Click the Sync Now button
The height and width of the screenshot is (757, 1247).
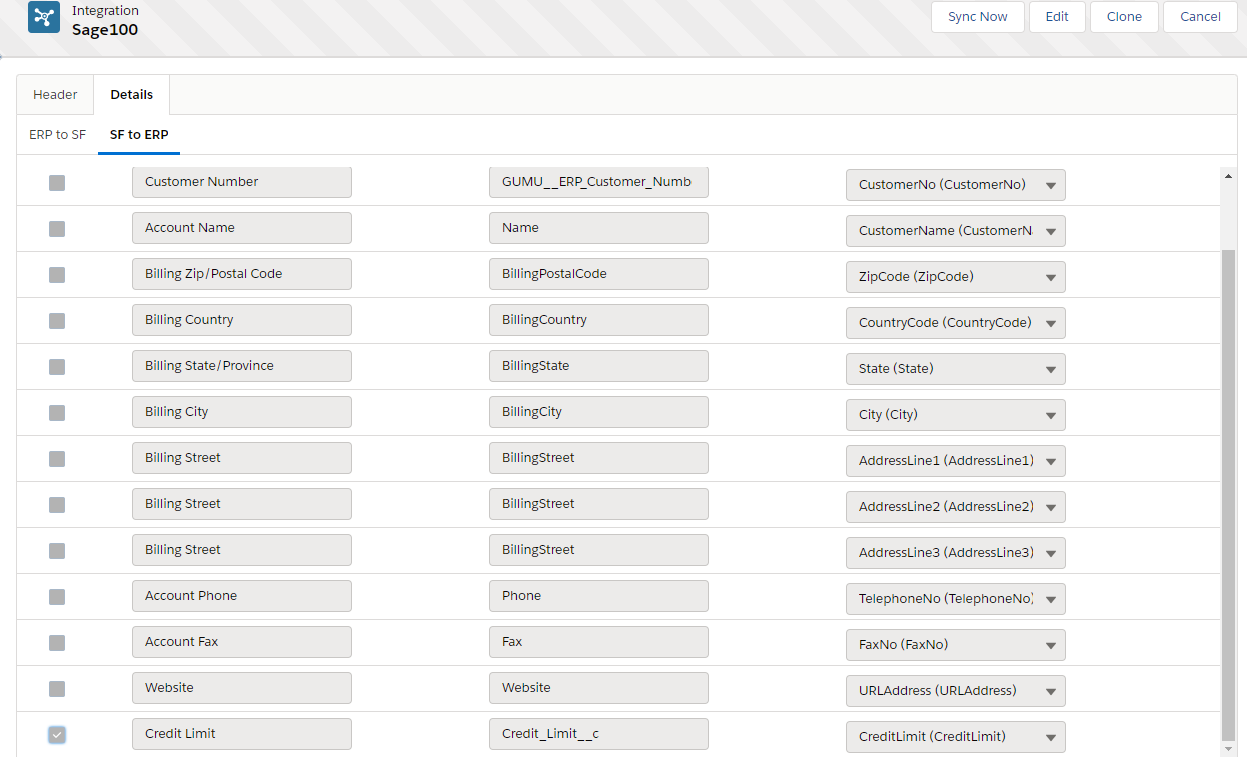978,17
